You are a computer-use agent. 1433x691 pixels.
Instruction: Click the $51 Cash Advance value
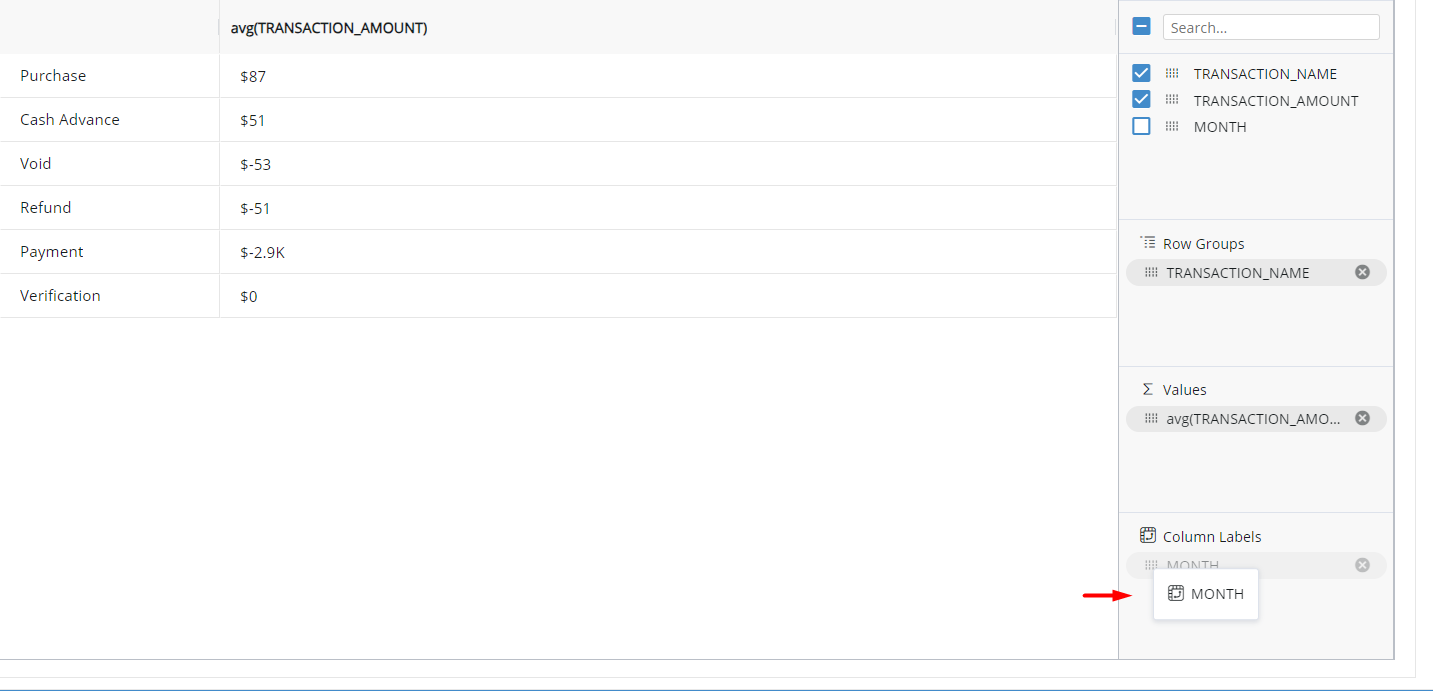(253, 120)
